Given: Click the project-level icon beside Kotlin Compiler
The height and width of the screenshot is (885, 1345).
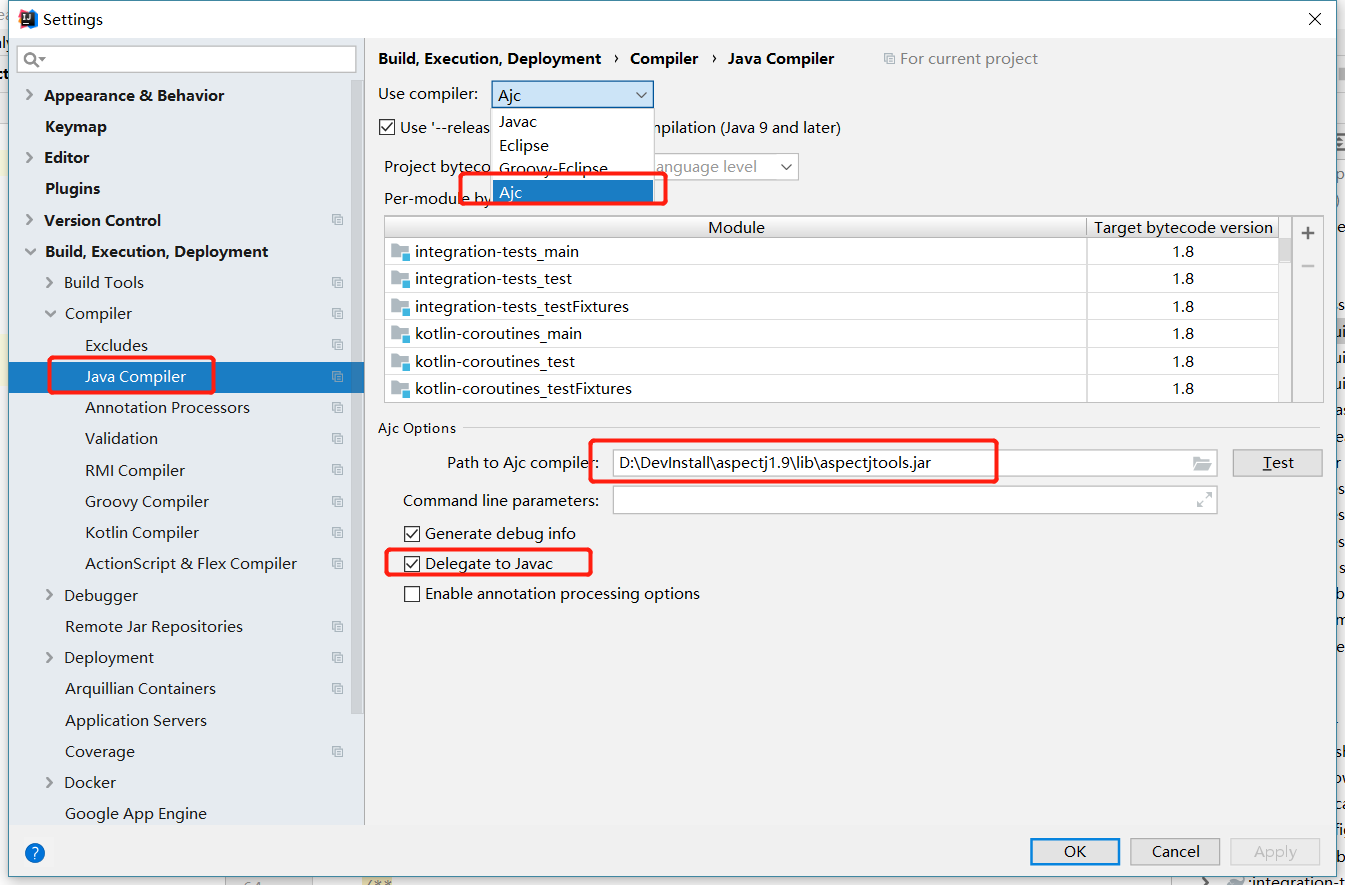Looking at the screenshot, I should point(337,533).
